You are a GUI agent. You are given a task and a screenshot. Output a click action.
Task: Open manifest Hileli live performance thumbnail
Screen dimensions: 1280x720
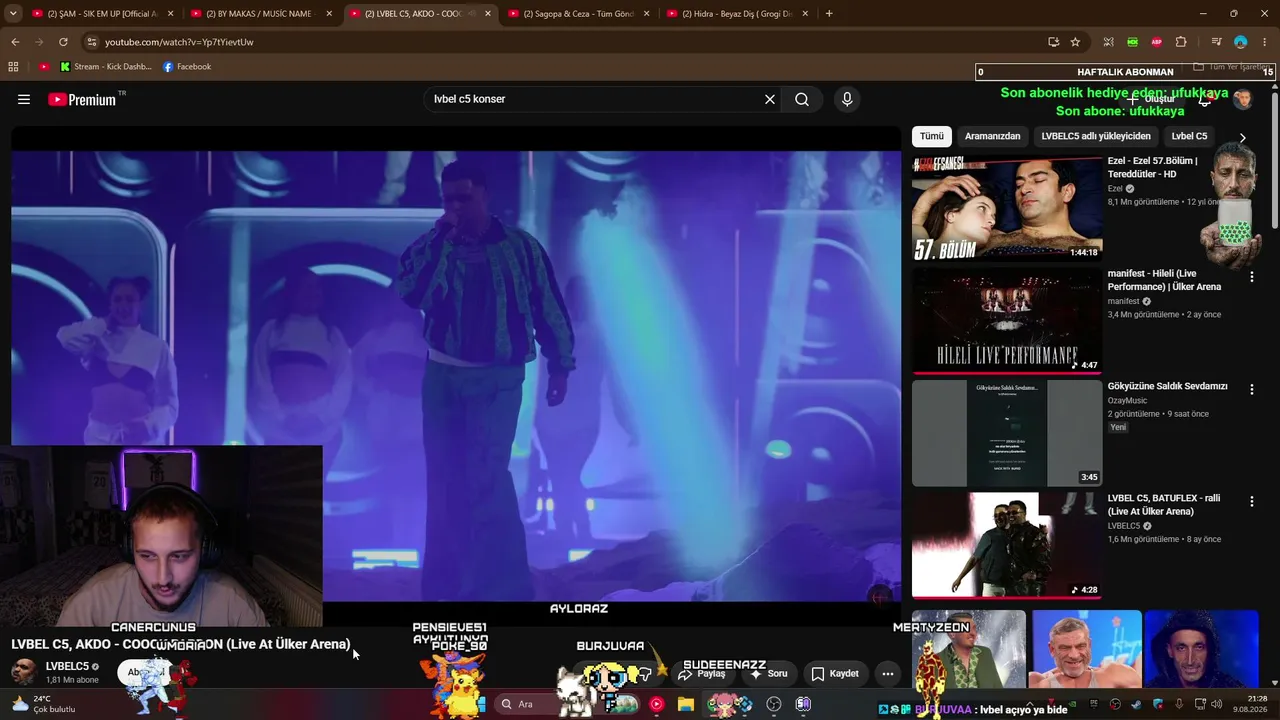1007,321
